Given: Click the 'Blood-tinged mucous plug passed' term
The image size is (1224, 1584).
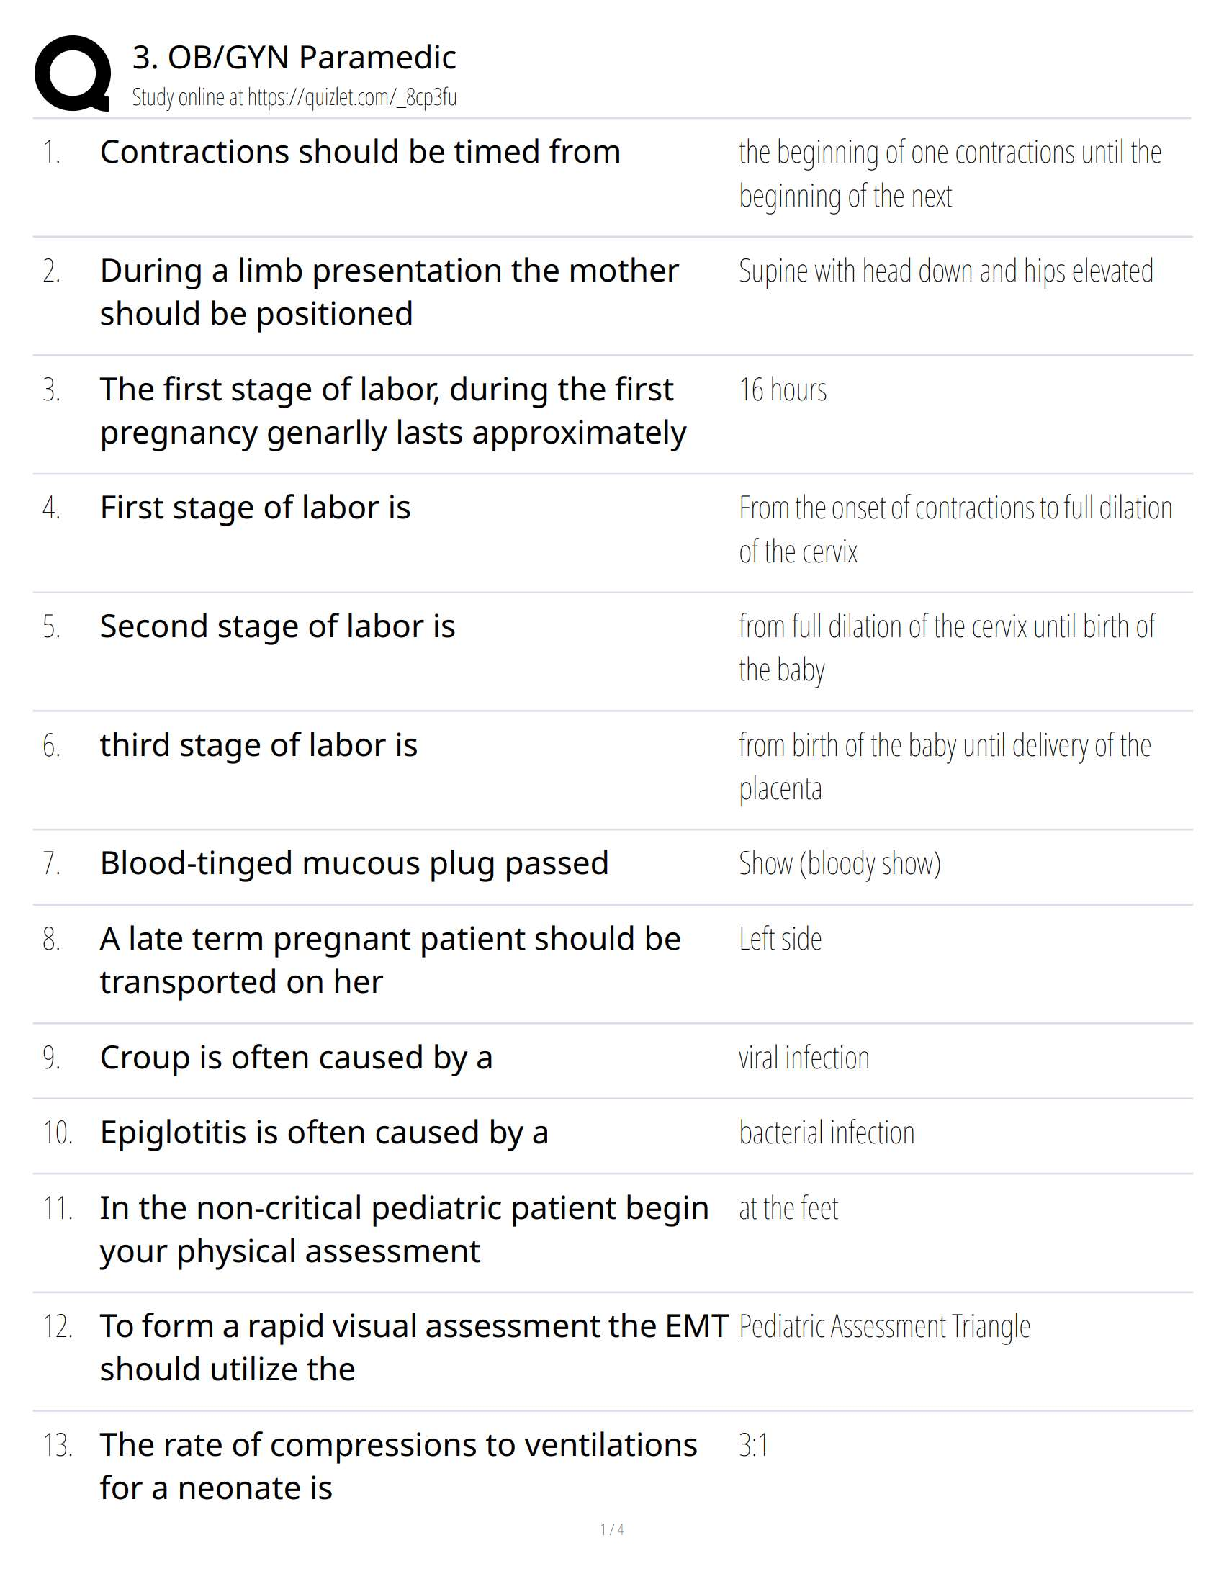Looking at the screenshot, I should (354, 864).
